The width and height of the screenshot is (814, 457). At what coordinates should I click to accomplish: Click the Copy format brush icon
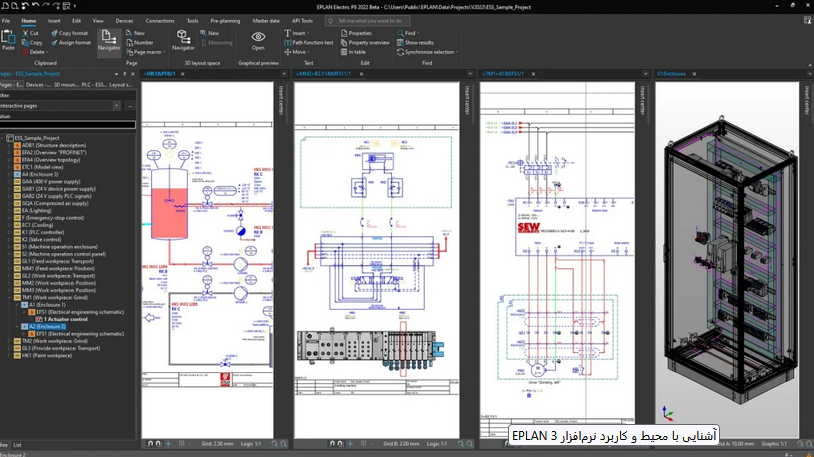pos(55,33)
